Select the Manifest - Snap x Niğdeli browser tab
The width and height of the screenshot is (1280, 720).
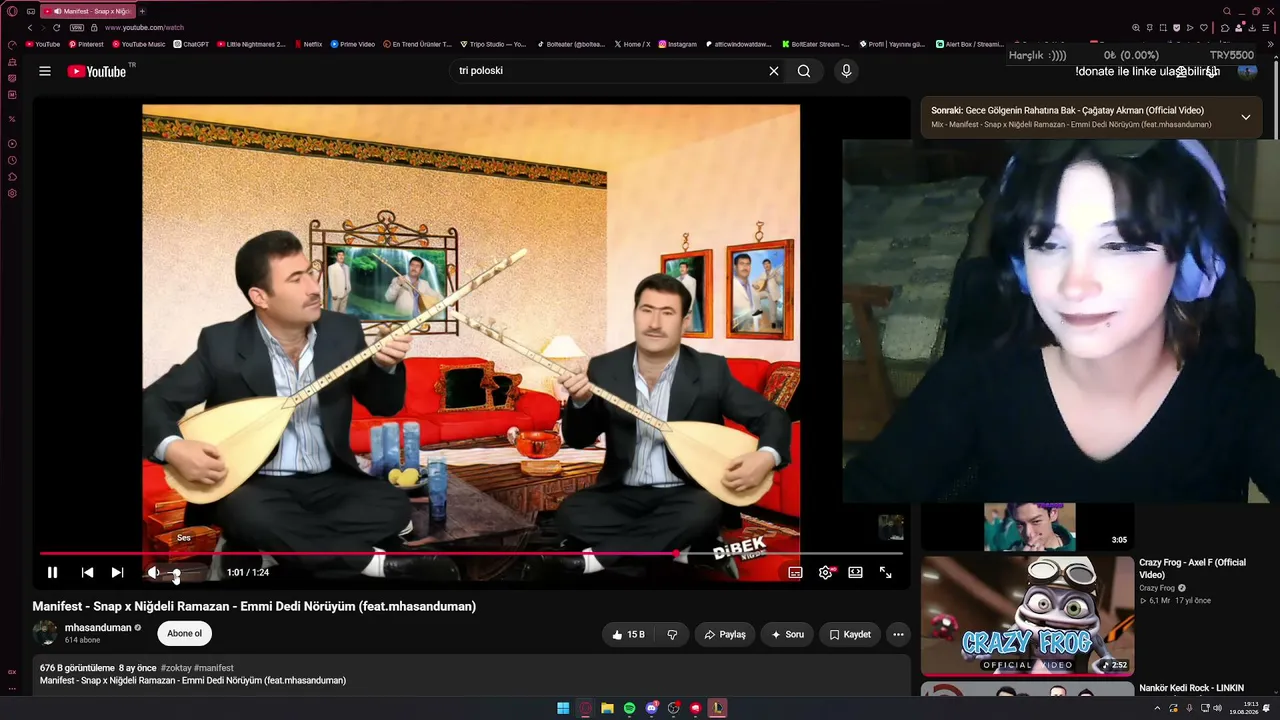[88, 11]
